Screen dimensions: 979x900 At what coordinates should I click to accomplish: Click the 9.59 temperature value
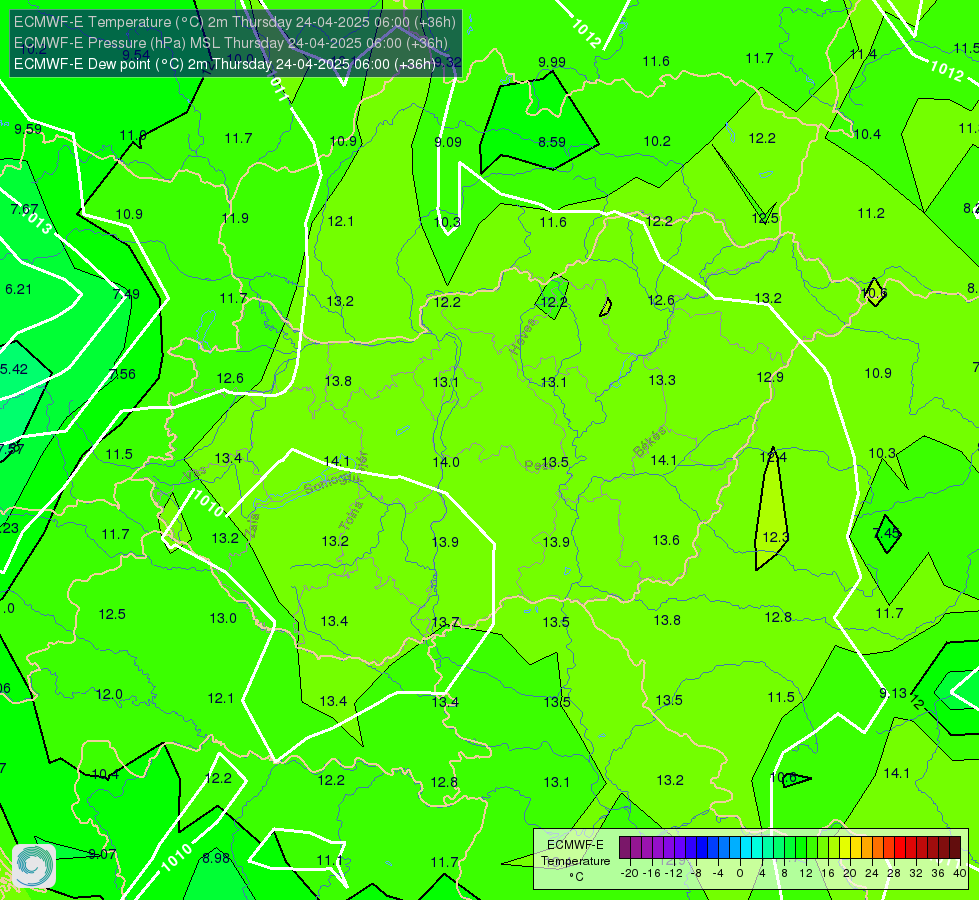click(28, 129)
